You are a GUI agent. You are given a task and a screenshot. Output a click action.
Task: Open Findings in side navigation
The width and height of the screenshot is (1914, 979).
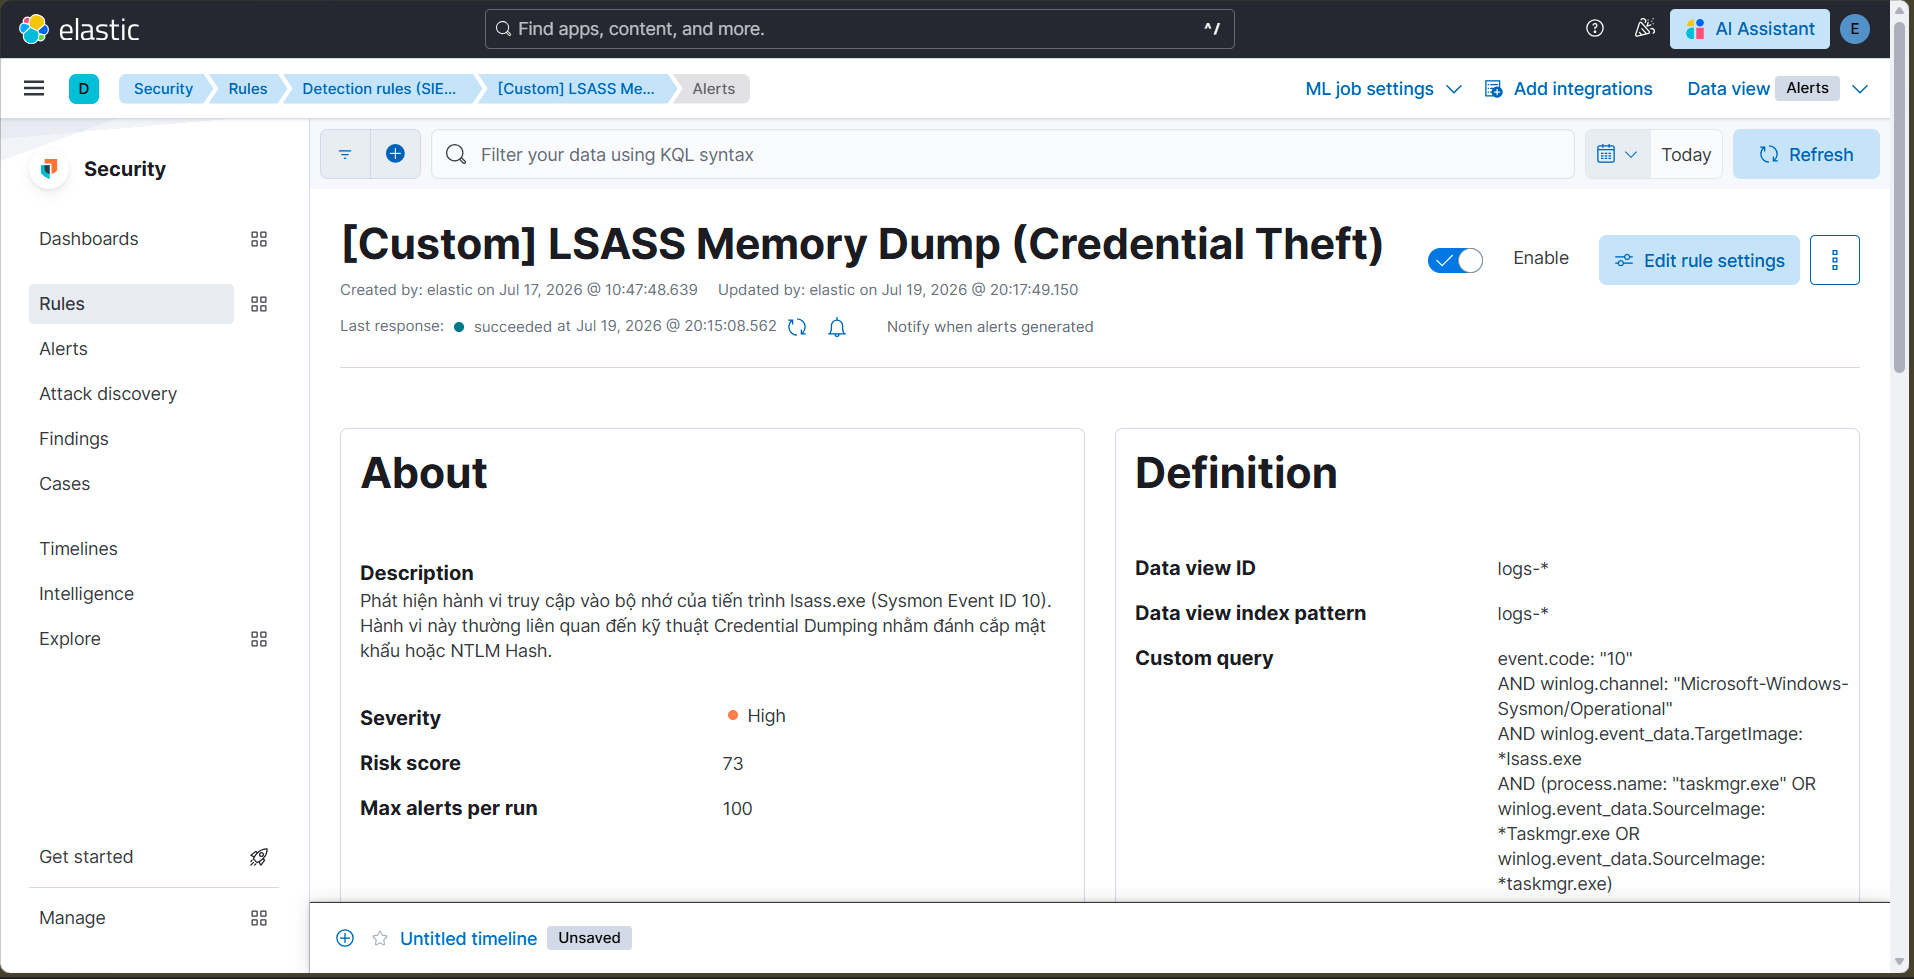pos(74,439)
